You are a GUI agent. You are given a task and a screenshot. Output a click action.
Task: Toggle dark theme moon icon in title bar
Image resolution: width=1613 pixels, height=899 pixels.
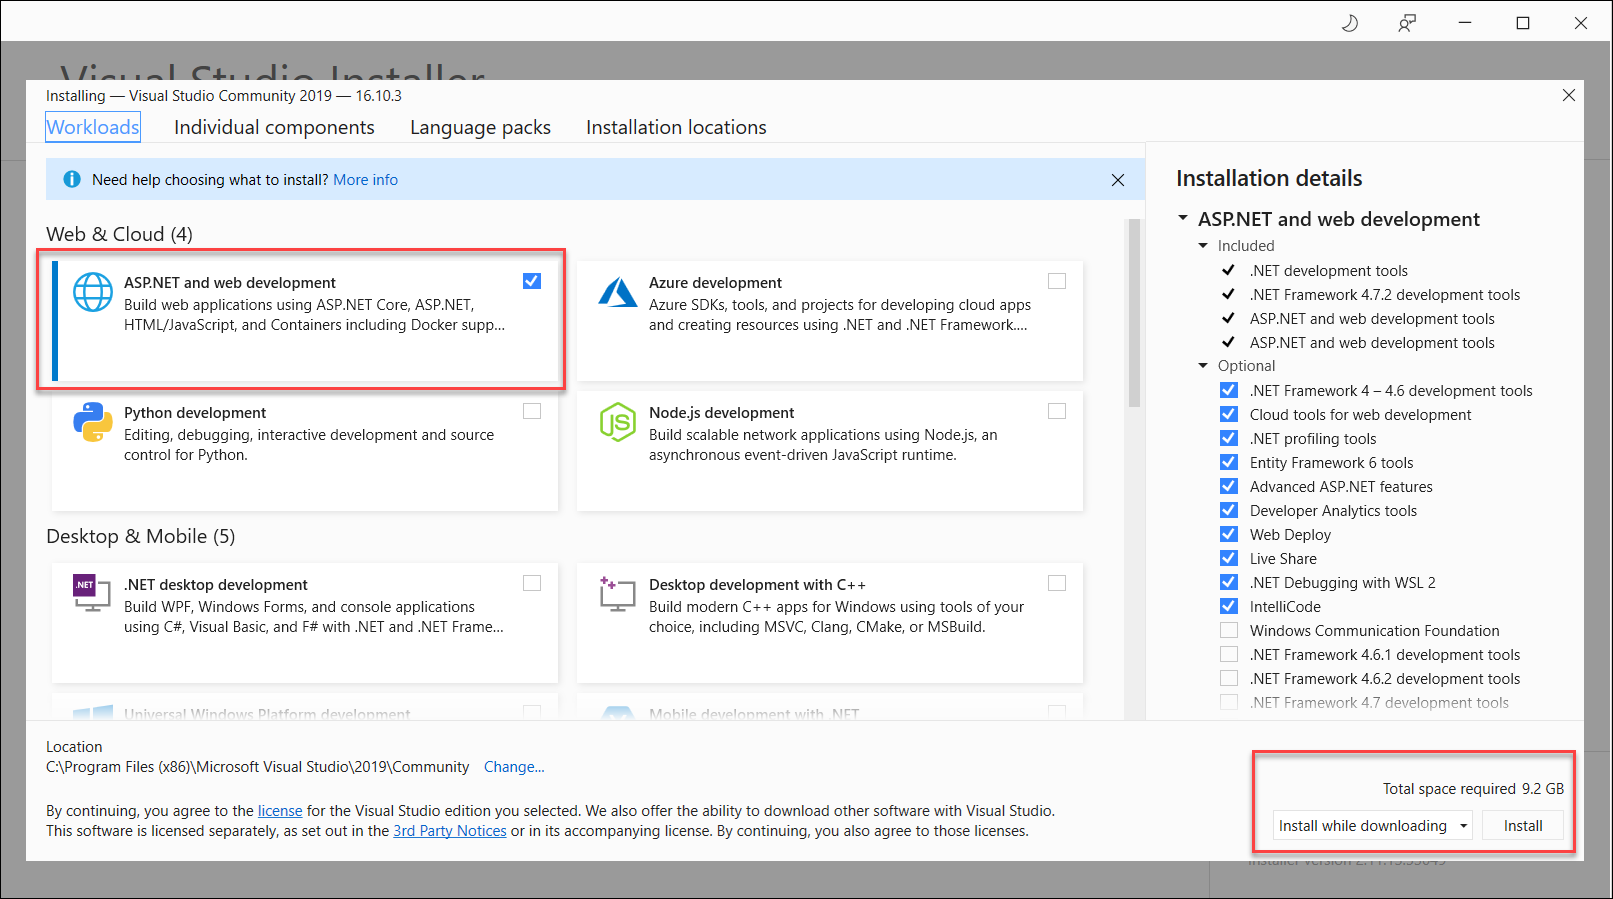point(1349,23)
